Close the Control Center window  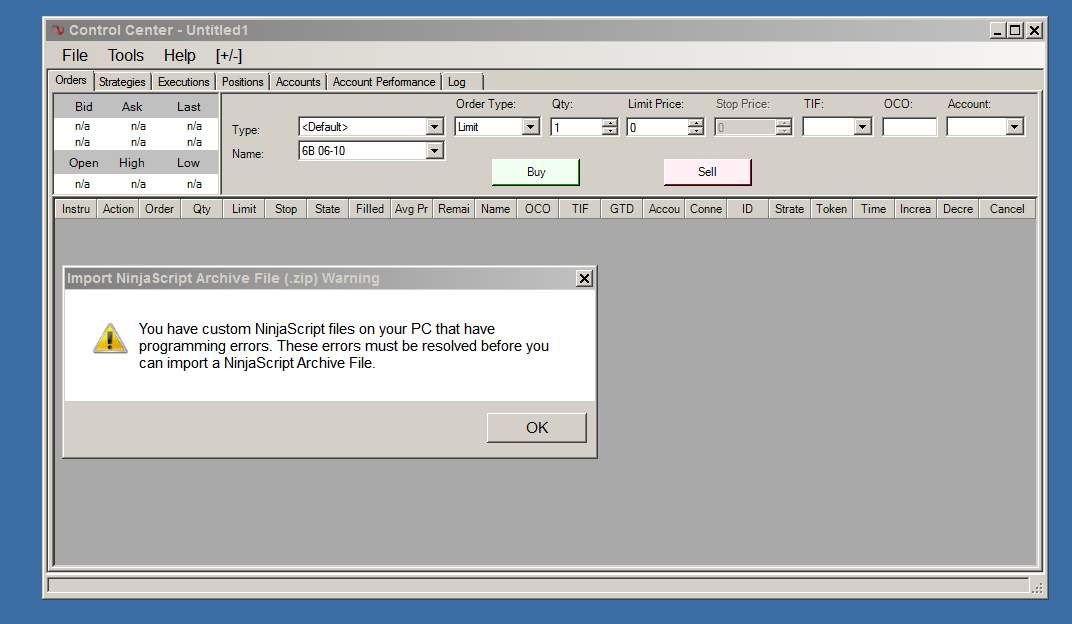click(1034, 30)
